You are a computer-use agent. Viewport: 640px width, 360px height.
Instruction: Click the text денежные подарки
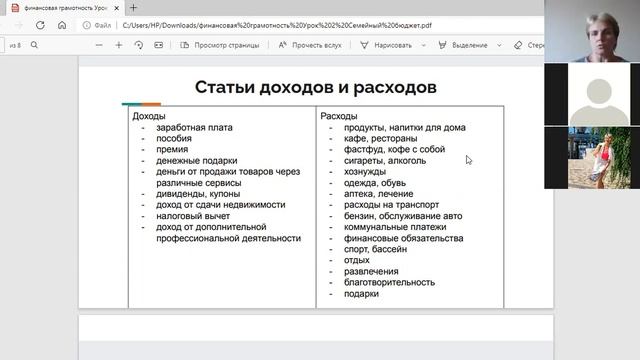196,161
